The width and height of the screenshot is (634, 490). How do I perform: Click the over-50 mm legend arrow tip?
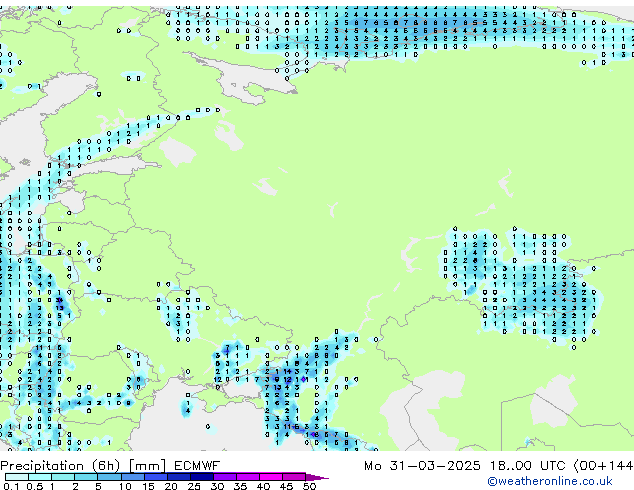[317, 478]
